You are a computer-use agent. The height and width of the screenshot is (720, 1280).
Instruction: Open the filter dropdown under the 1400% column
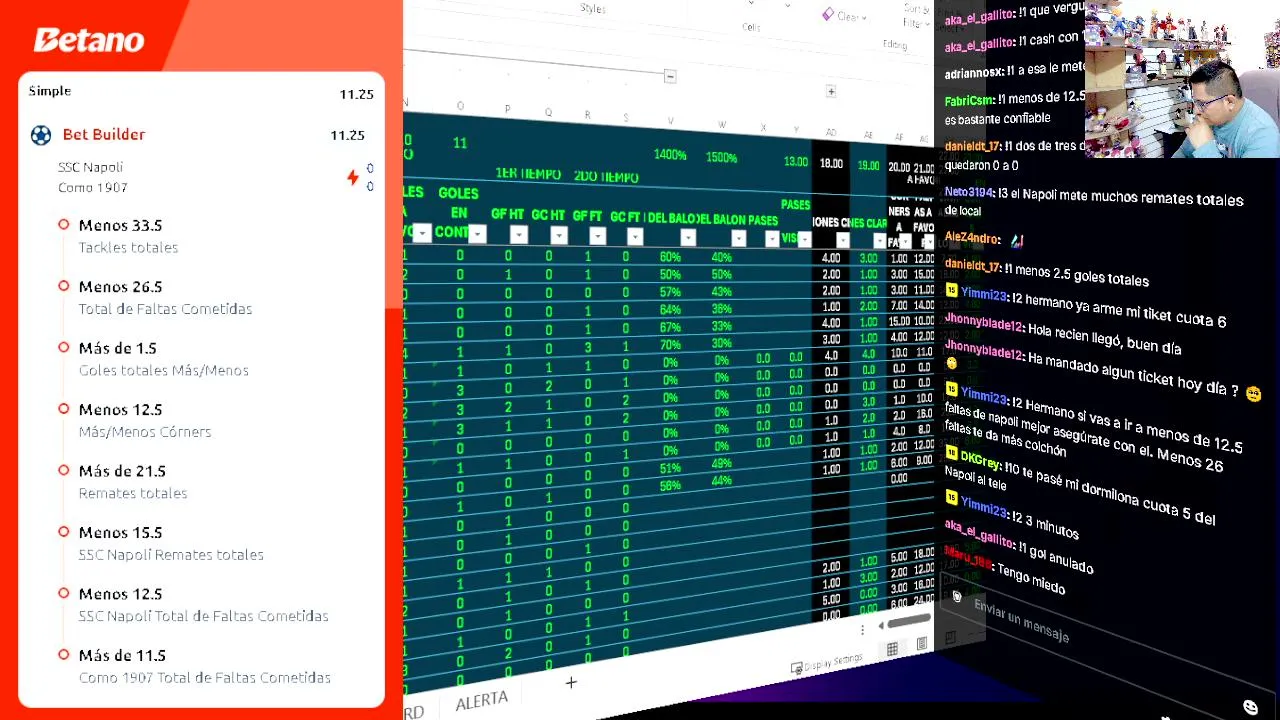(x=688, y=238)
